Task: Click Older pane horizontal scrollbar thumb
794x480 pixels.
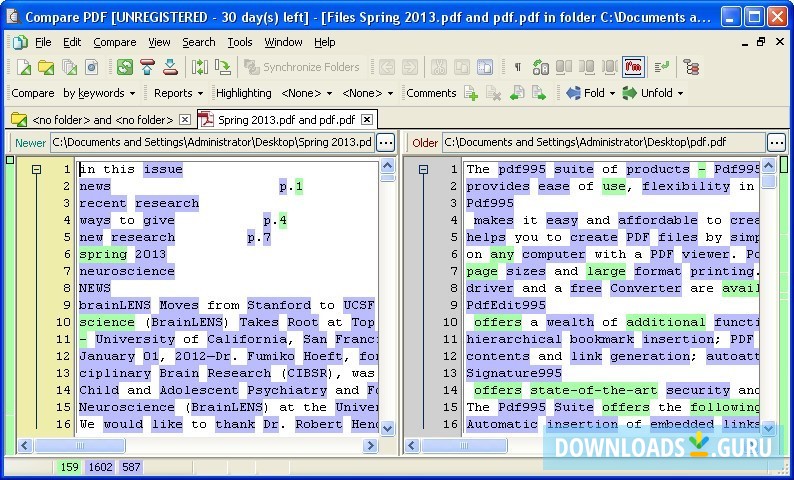Action: [464, 446]
